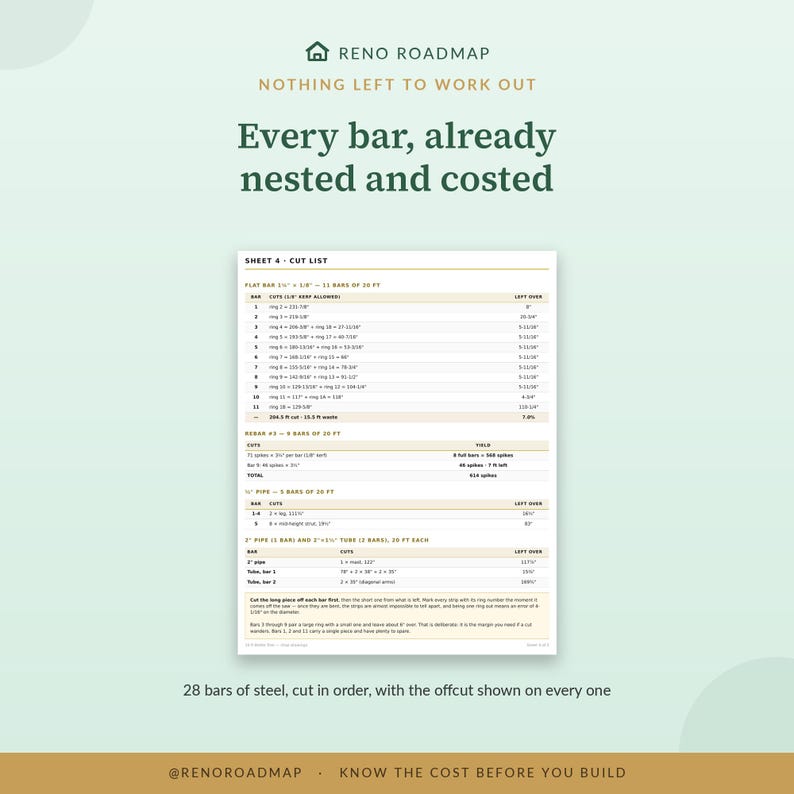Click the rebar table 'YIELD' column header
The width and height of the screenshot is (794, 794).
[x=483, y=445]
